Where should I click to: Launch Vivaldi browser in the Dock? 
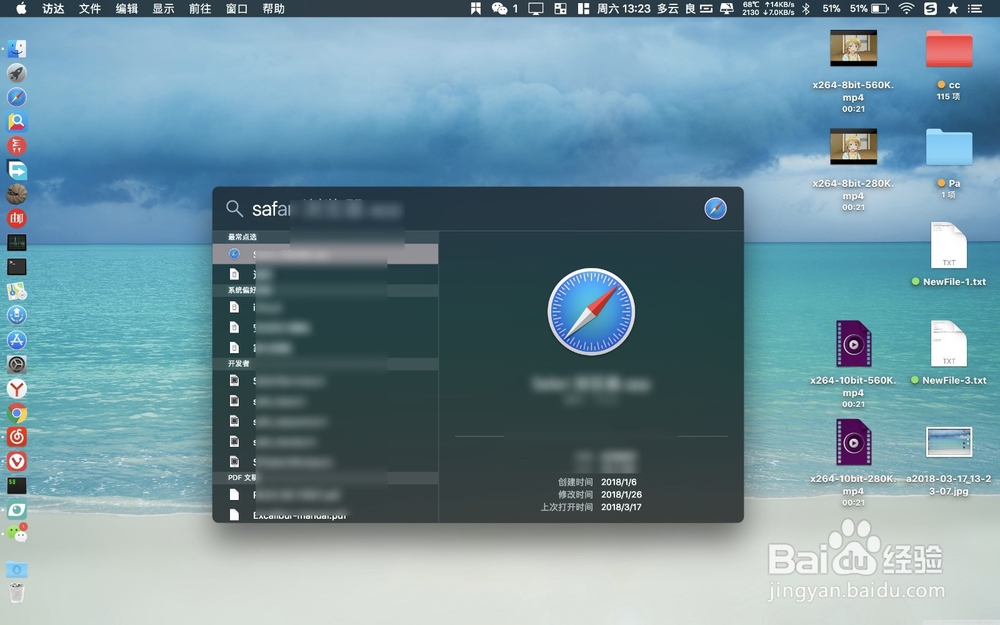pos(17,461)
